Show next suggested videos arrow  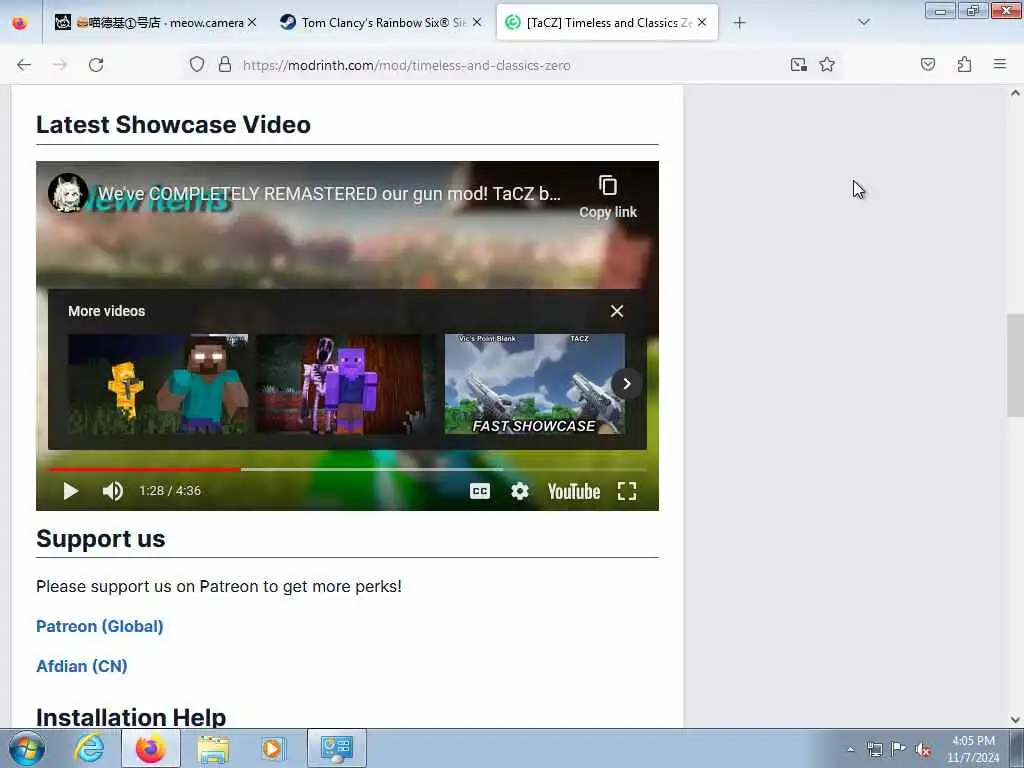pos(626,383)
